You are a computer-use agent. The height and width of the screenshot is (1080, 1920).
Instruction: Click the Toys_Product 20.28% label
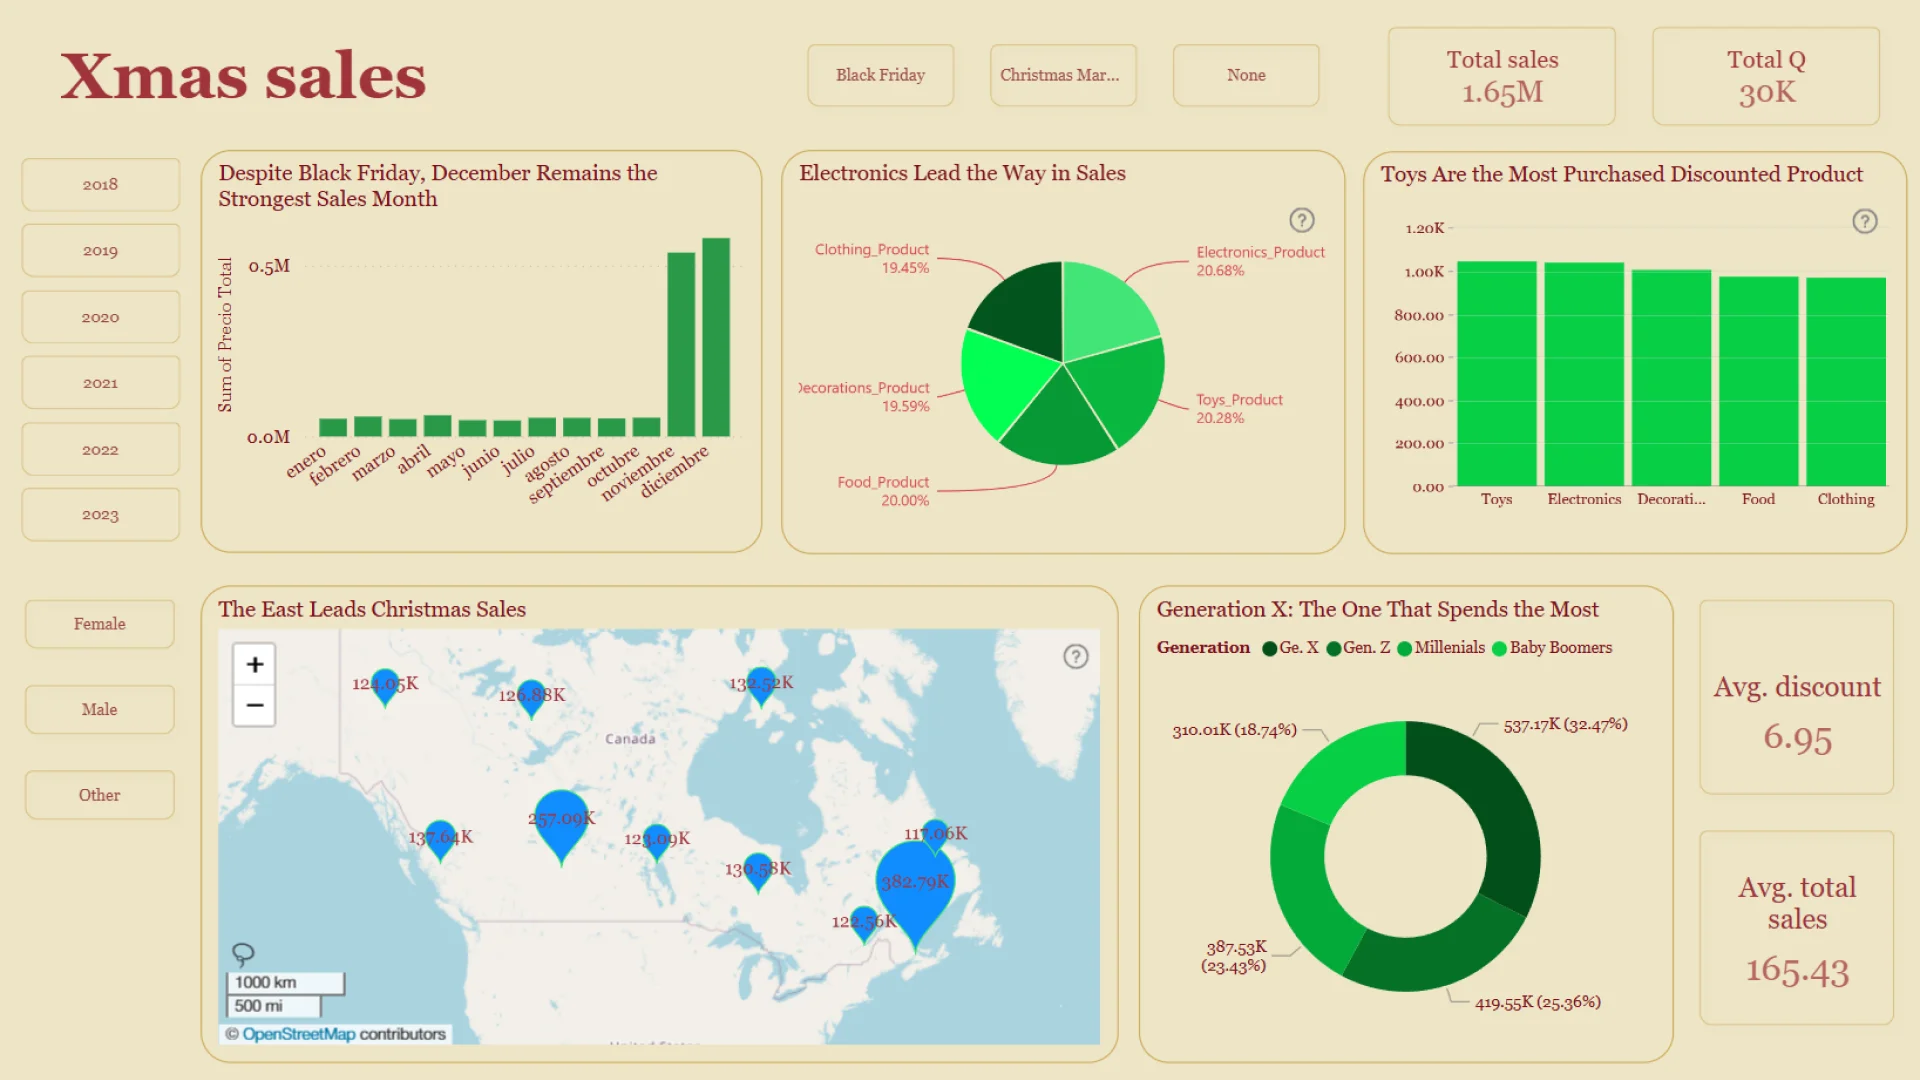1239,408
